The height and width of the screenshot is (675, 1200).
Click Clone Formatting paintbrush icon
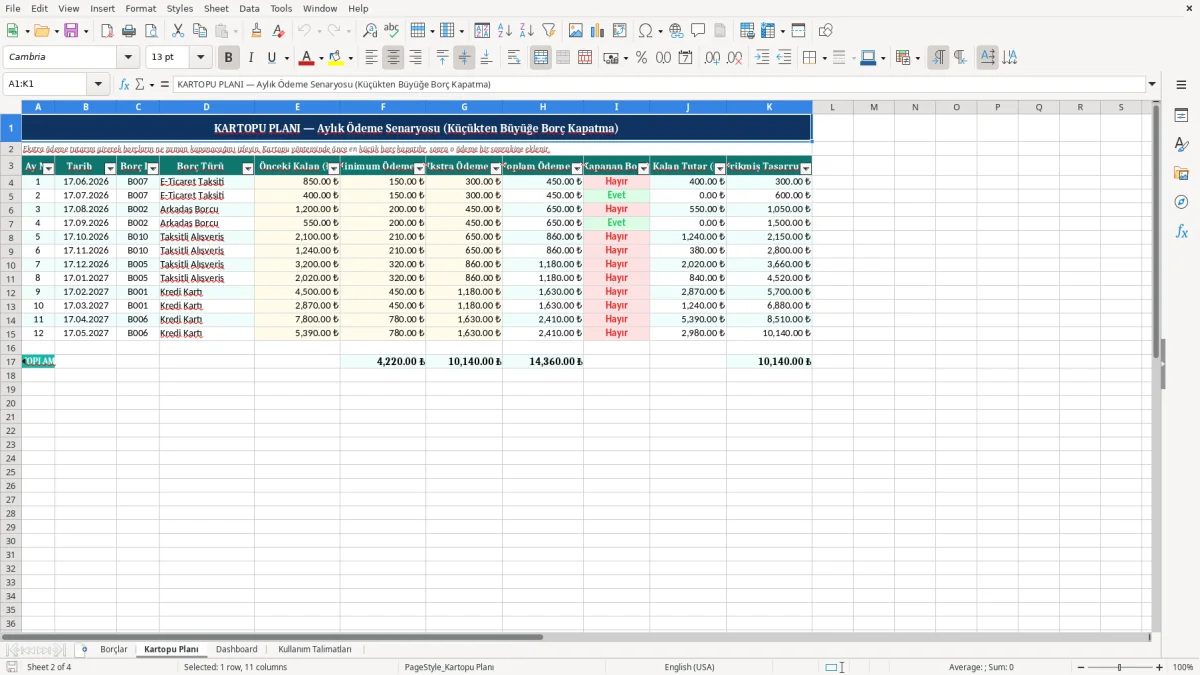click(257, 31)
